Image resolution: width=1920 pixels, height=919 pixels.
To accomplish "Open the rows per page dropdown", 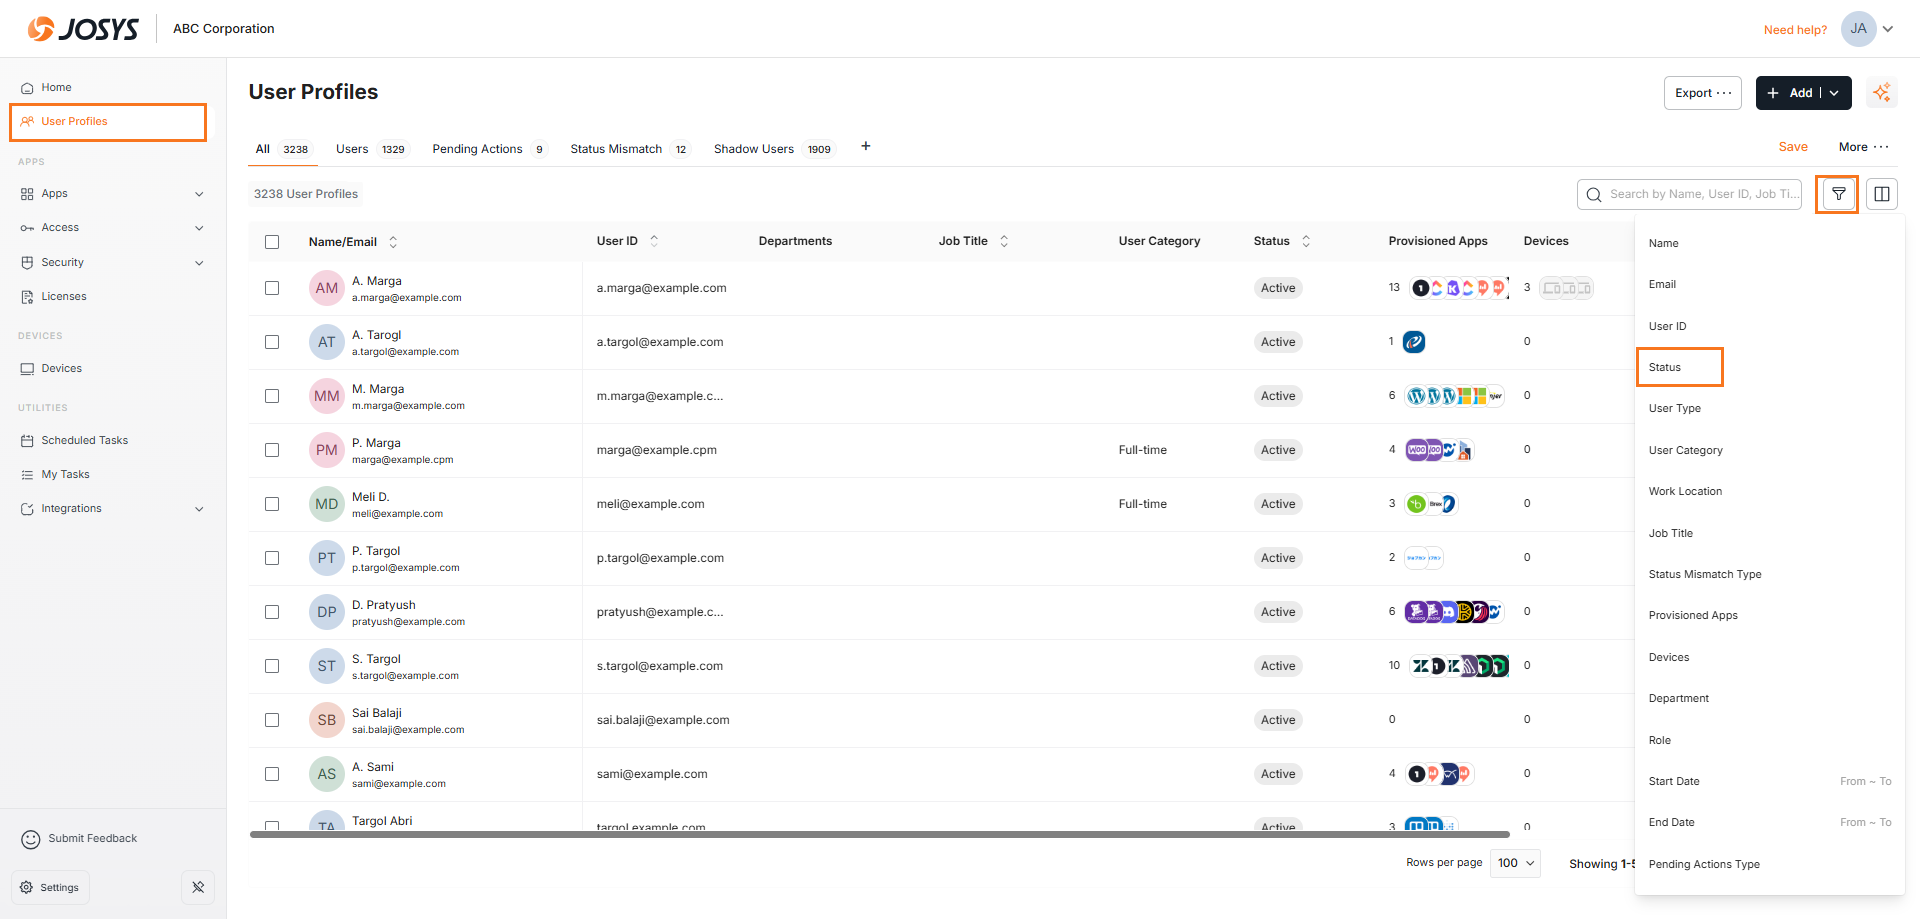I will (1515, 863).
